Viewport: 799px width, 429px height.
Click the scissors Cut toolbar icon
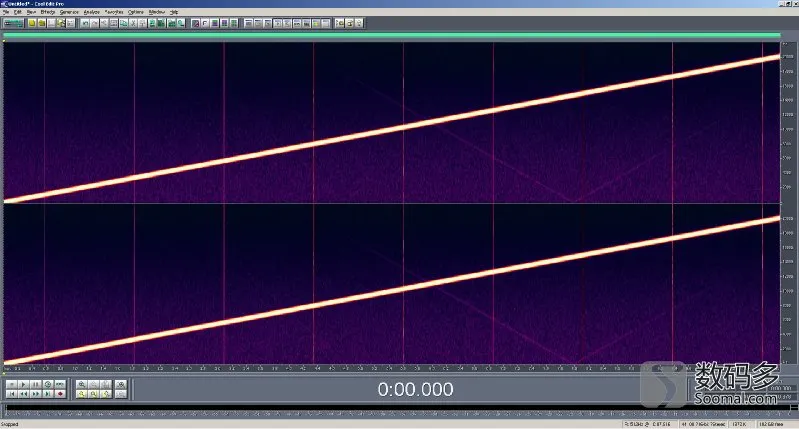[133, 23]
